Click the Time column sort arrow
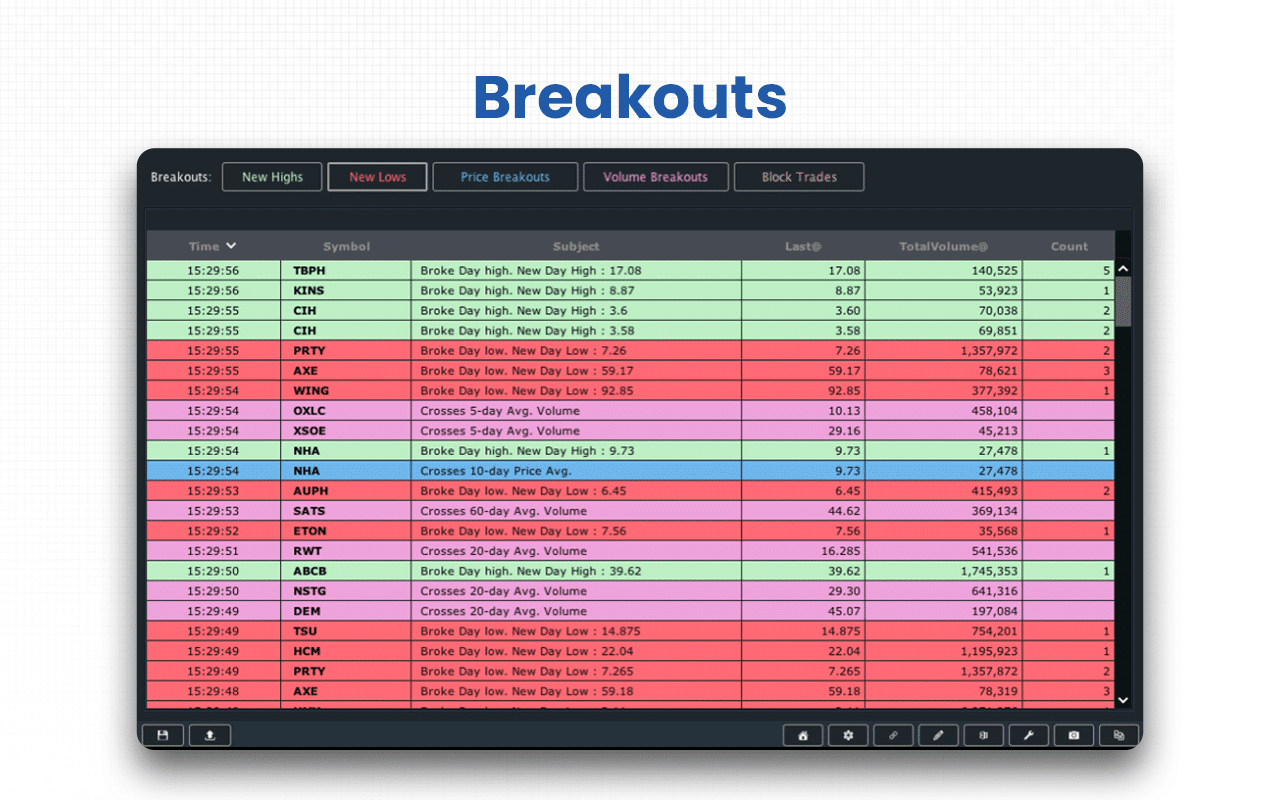Screen dimensions: 1280x800 point(231,246)
